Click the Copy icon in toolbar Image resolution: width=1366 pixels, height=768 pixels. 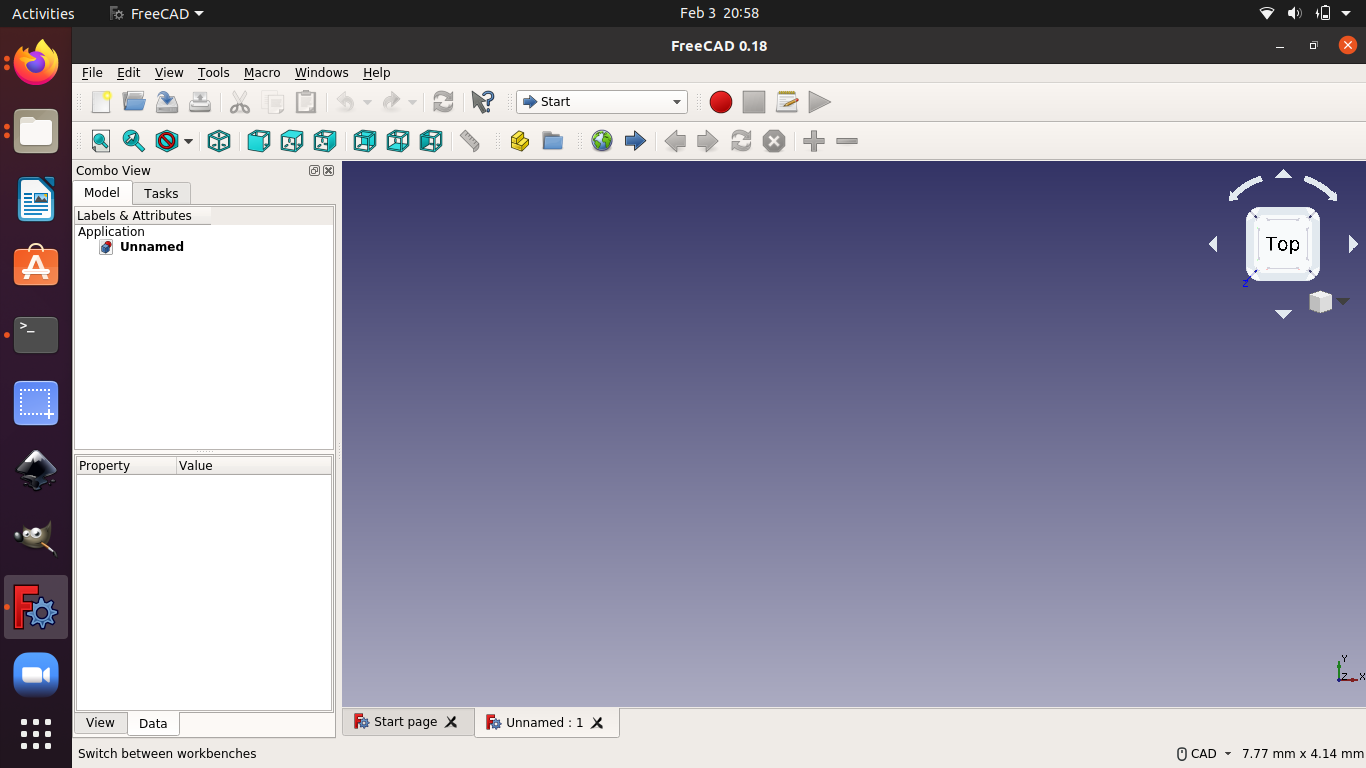(x=273, y=102)
